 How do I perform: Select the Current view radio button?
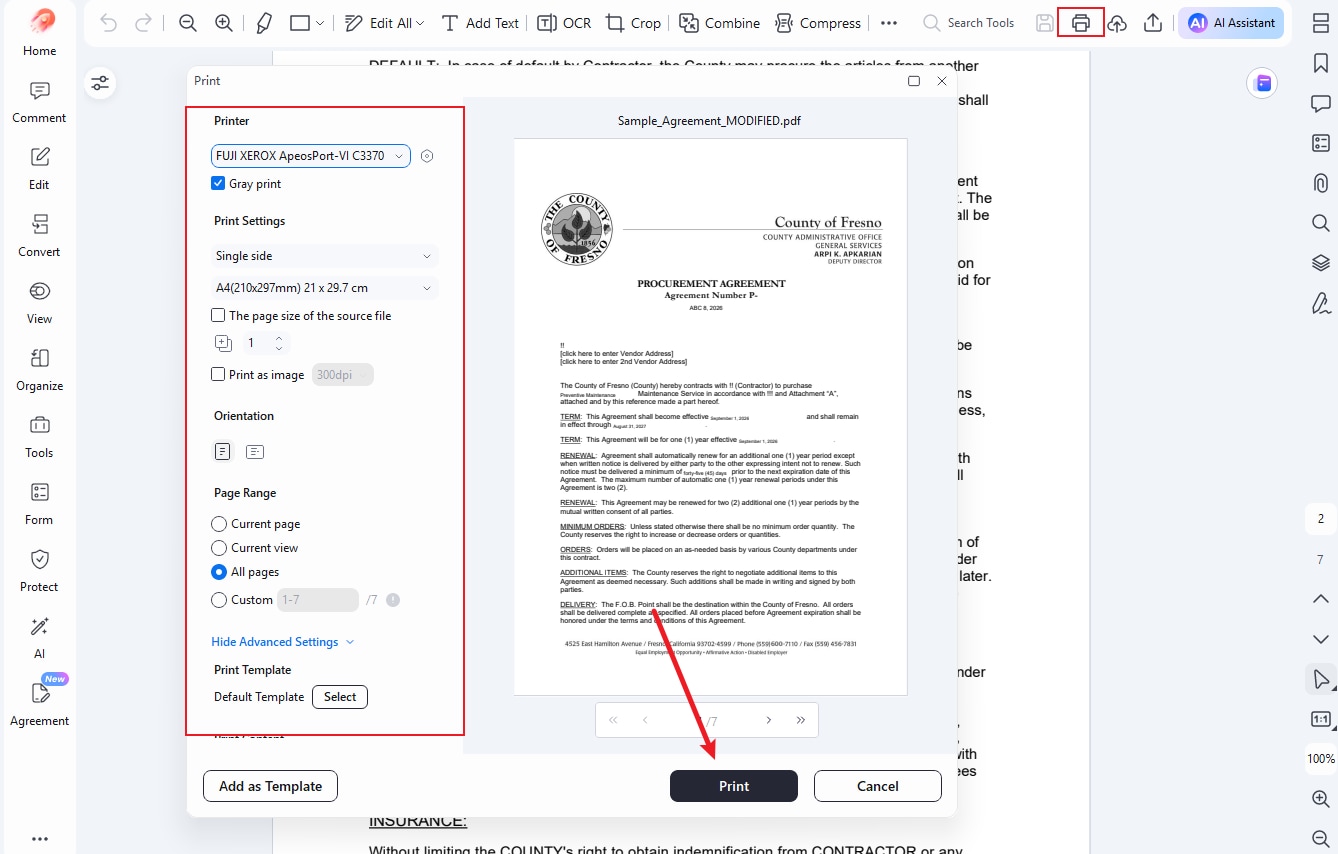219,548
